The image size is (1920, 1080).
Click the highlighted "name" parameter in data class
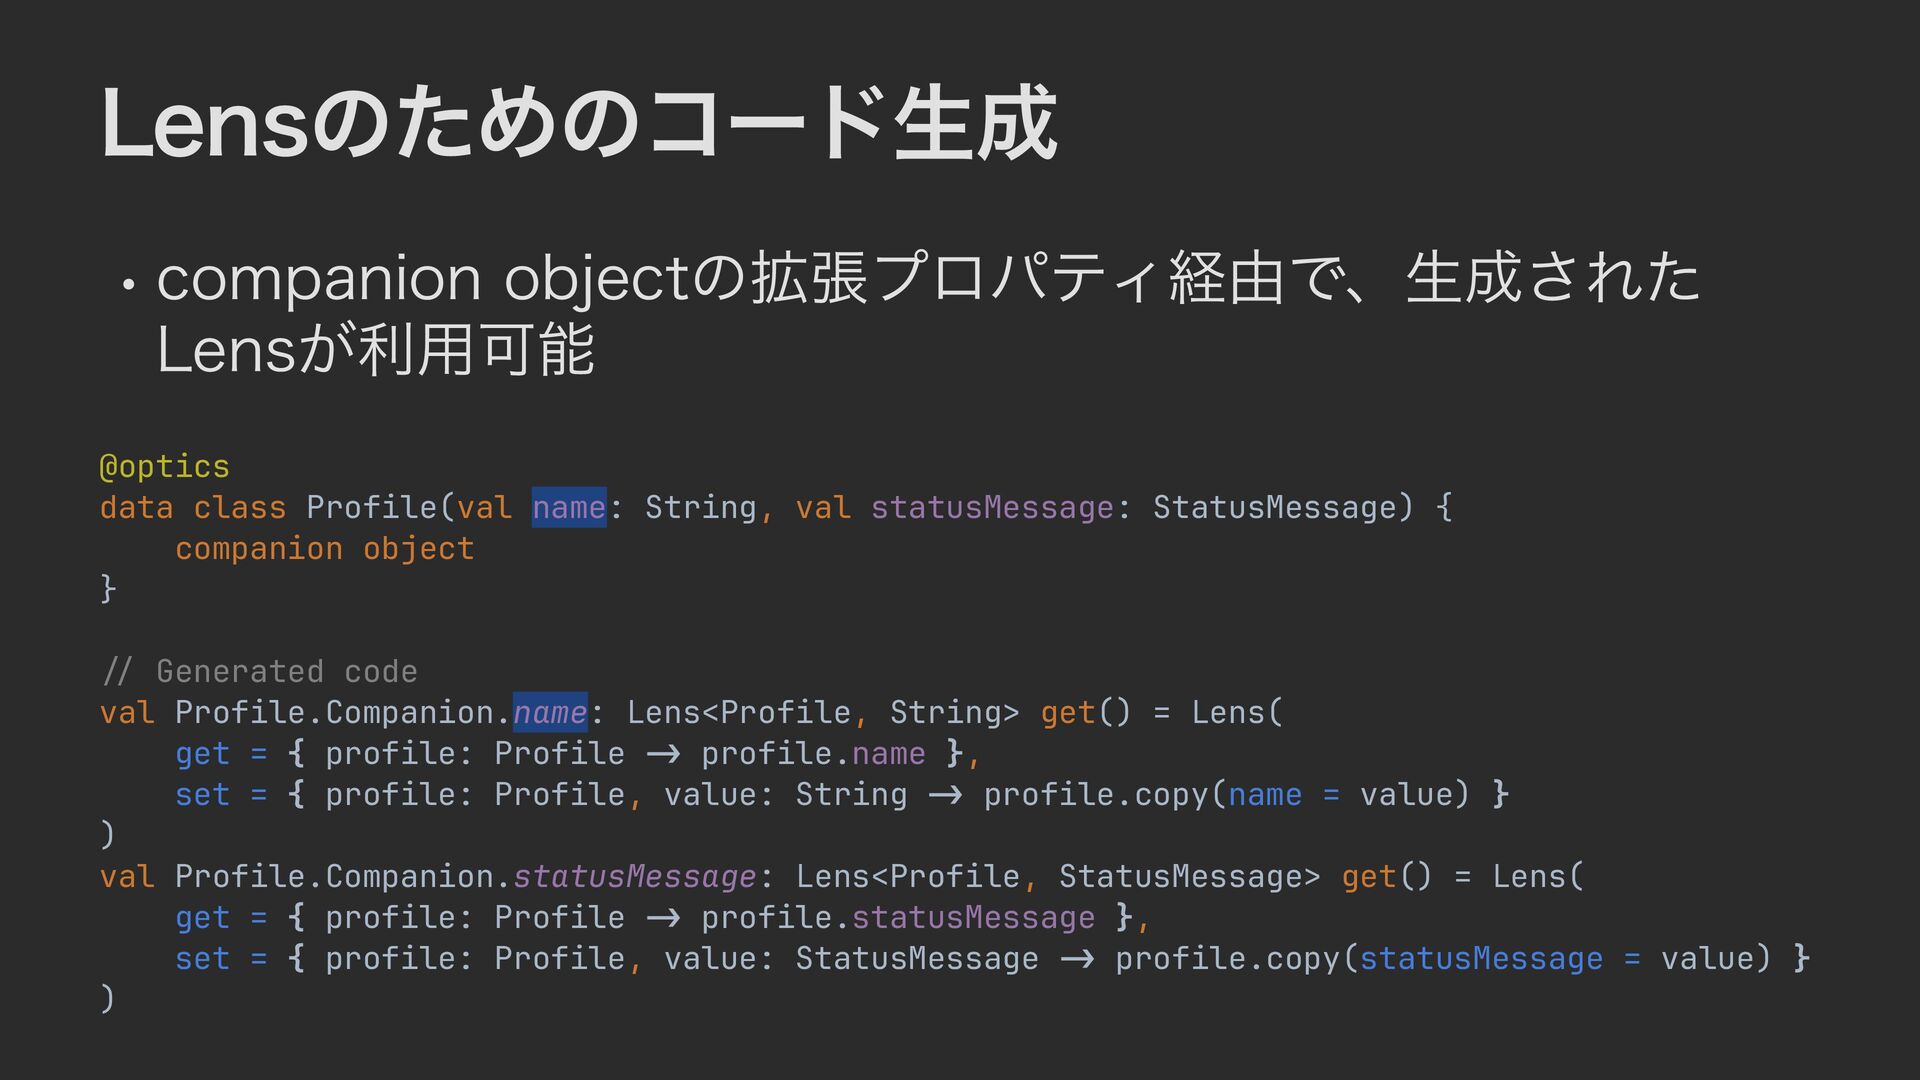pyautogui.click(x=568, y=507)
